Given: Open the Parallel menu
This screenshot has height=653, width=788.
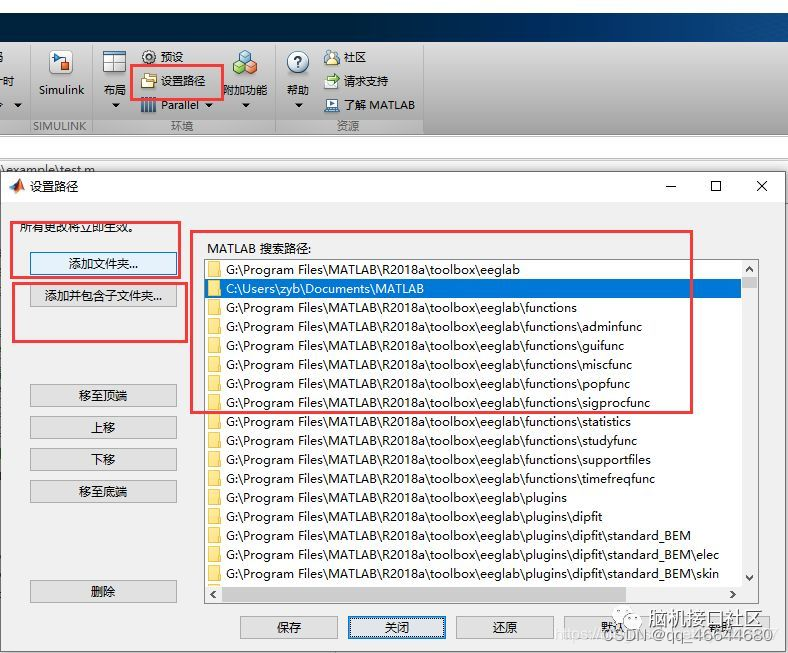Looking at the screenshot, I should 176,105.
